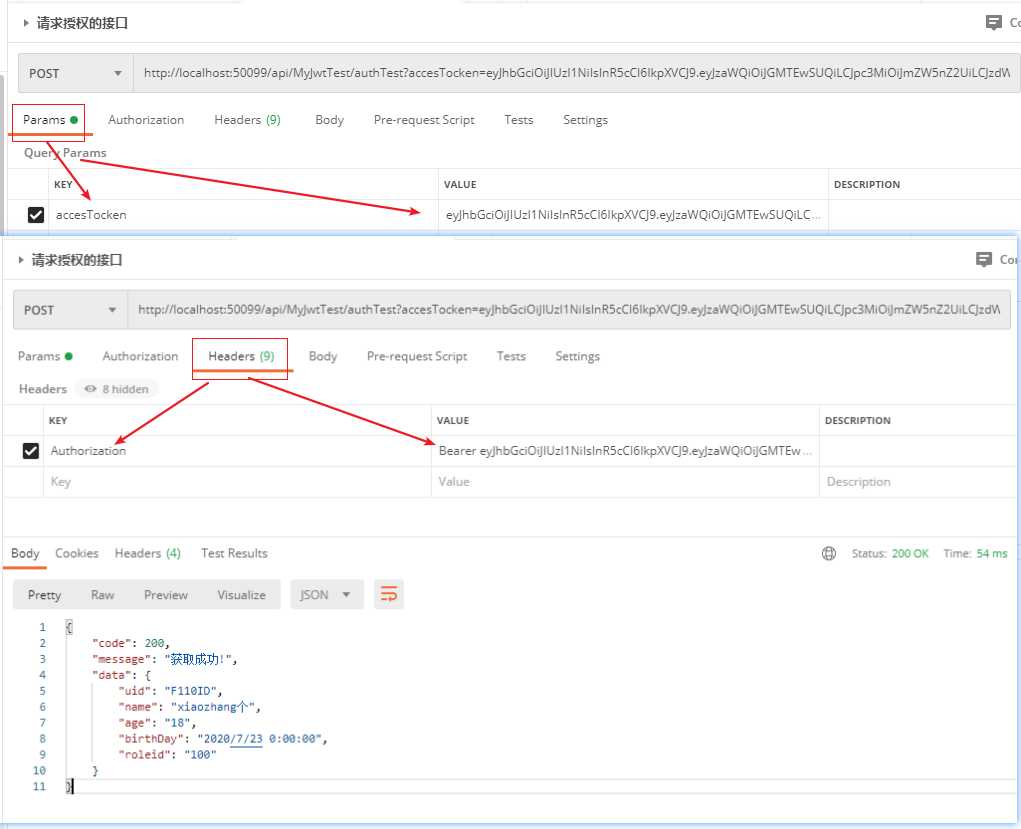Uncheck the accesTocken query param checkbox

[36, 214]
